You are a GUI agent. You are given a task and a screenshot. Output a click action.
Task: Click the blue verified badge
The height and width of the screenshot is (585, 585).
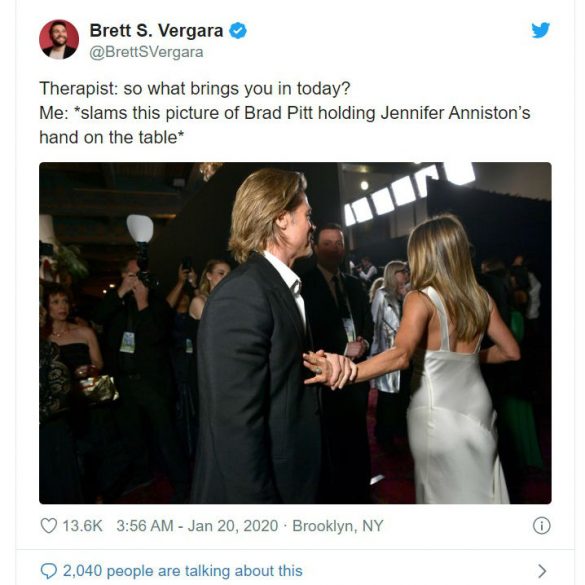[238, 31]
